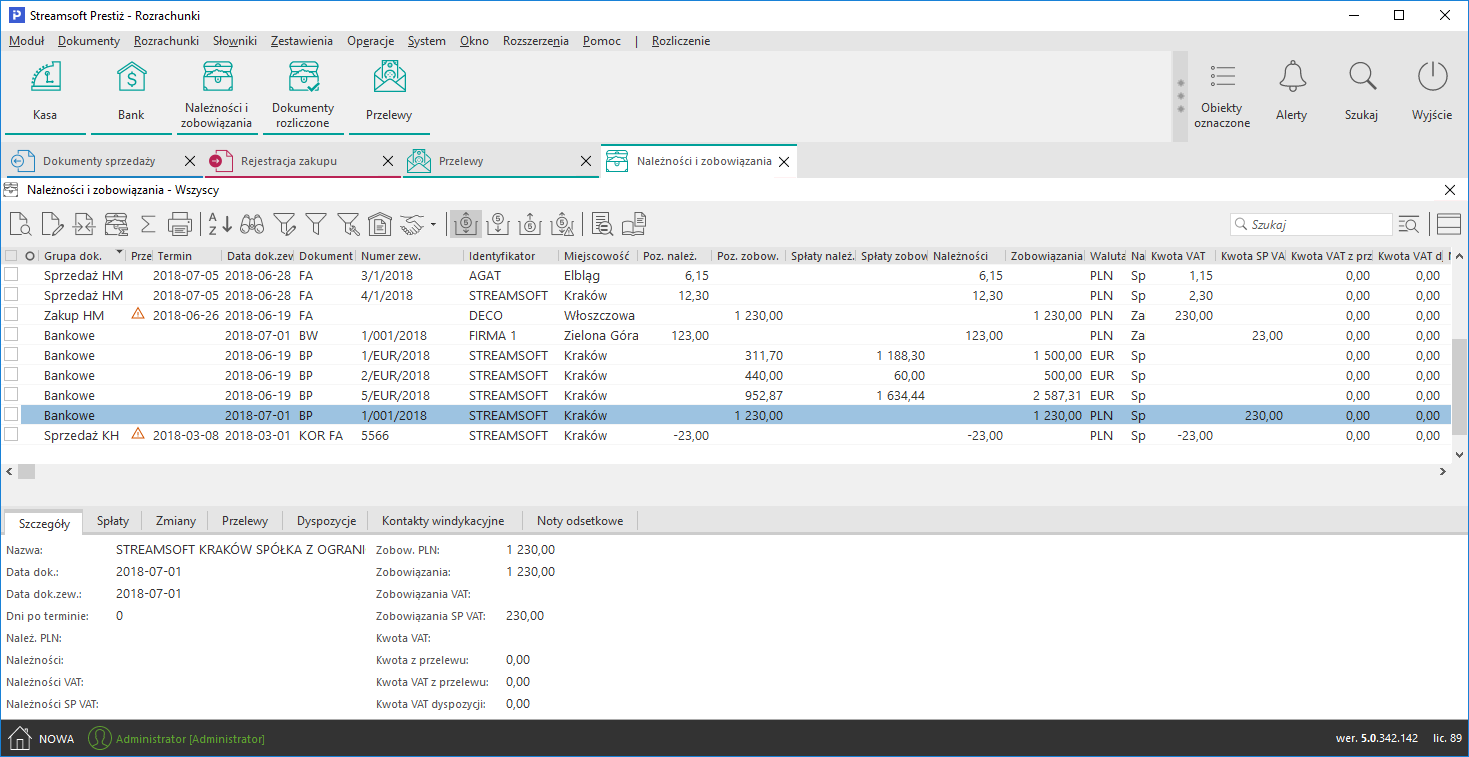The height and width of the screenshot is (757, 1469).
Task: Close Należności i zobowiązania - Wszyscy panel
Action: (x=1450, y=190)
